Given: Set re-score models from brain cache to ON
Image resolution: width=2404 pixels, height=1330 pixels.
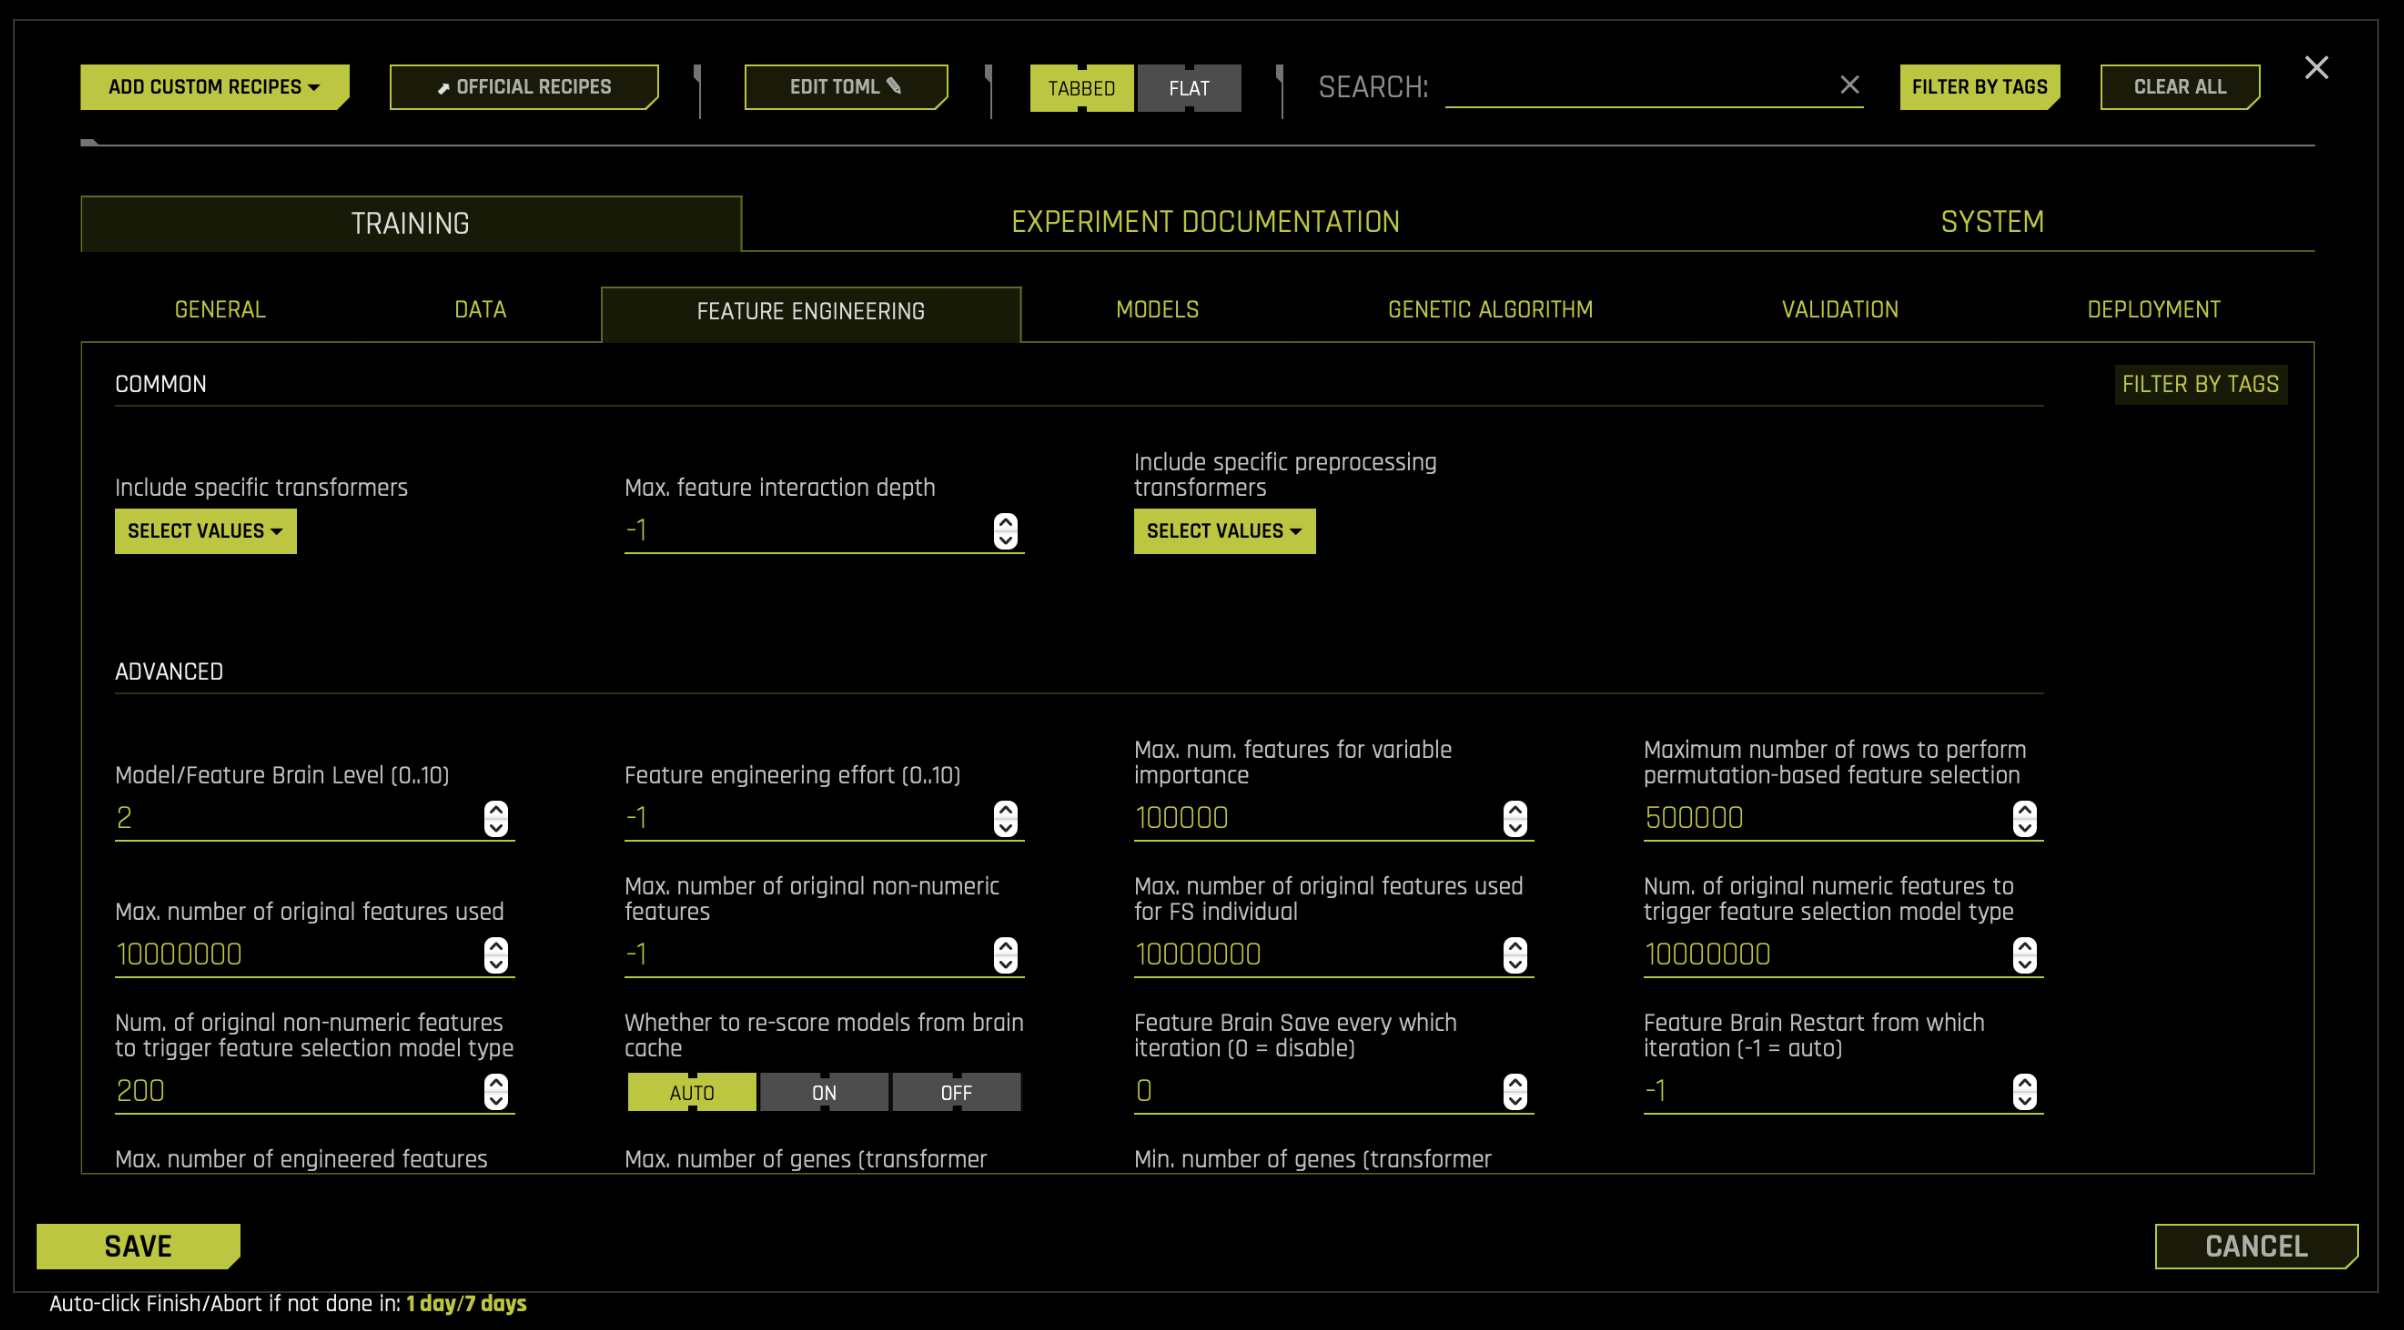Looking at the screenshot, I should (824, 1092).
